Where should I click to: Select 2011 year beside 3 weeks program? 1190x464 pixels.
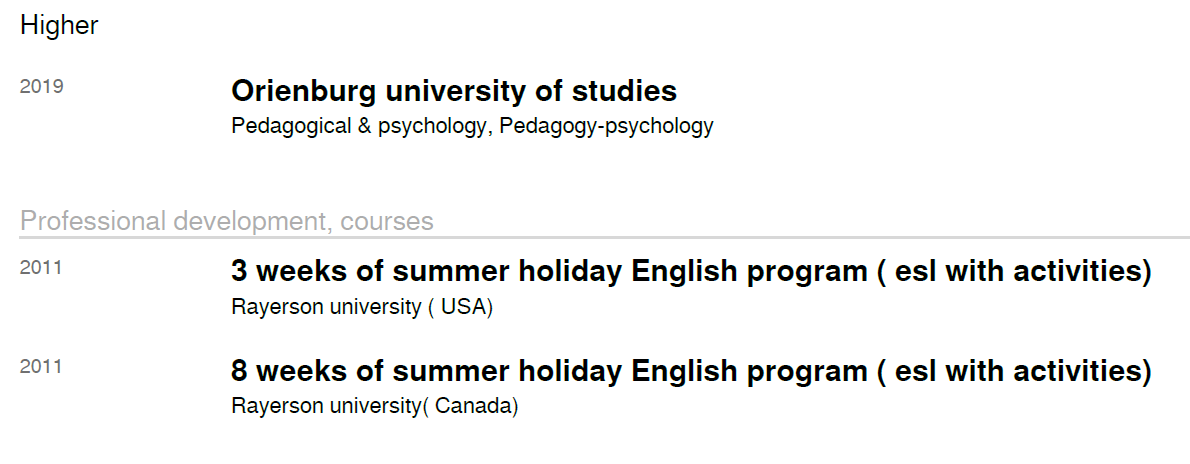41,267
